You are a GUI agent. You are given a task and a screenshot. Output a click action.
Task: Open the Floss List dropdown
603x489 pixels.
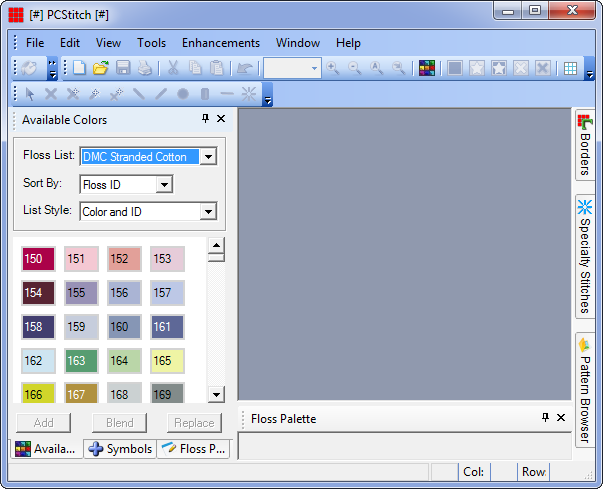point(208,156)
